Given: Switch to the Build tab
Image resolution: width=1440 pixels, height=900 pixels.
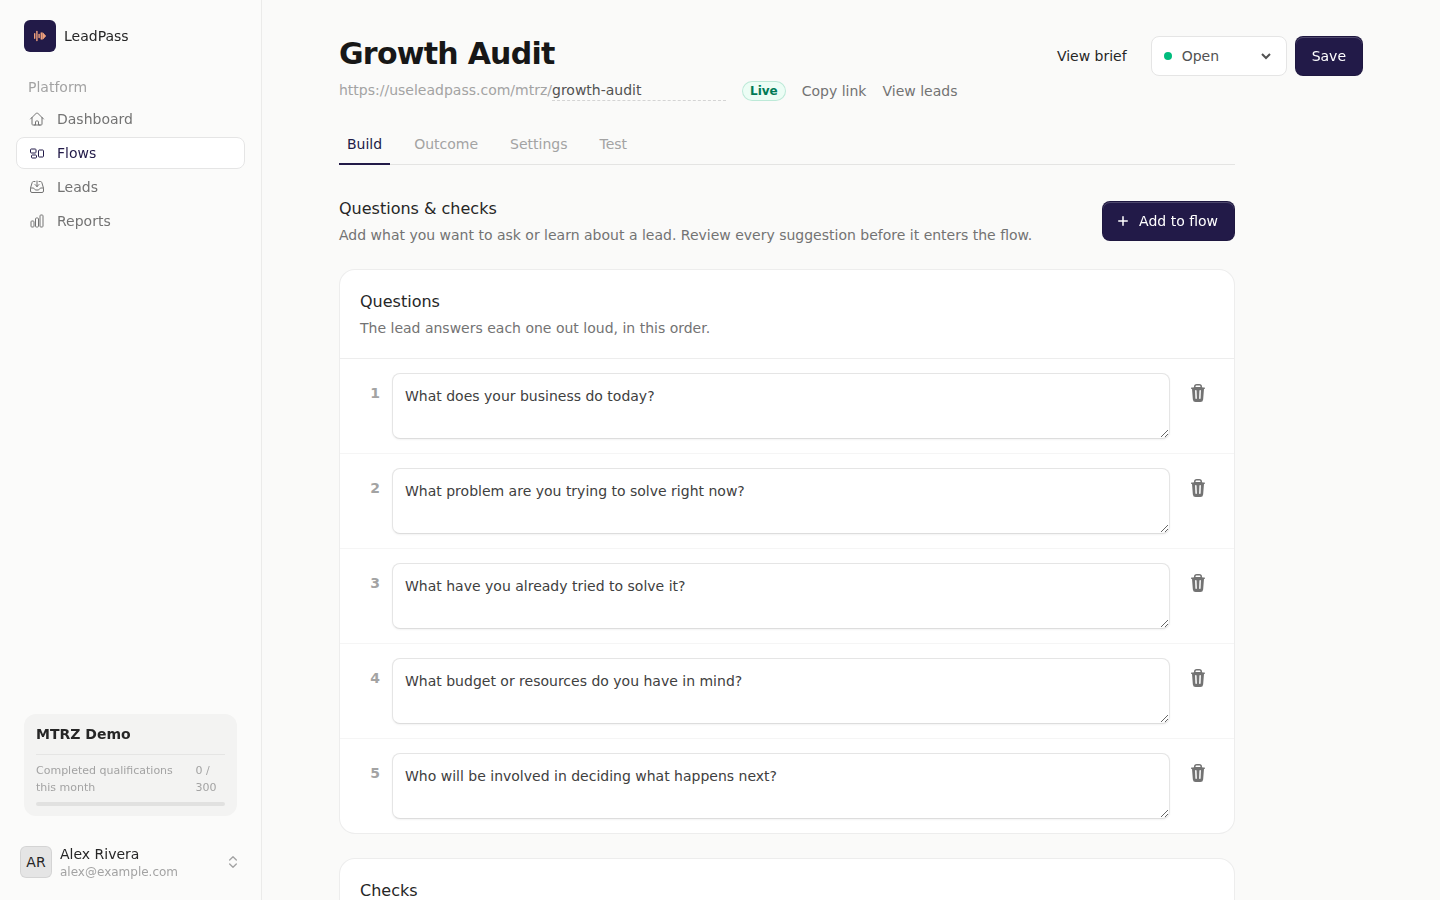Looking at the screenshot, I should coord(364,144).
